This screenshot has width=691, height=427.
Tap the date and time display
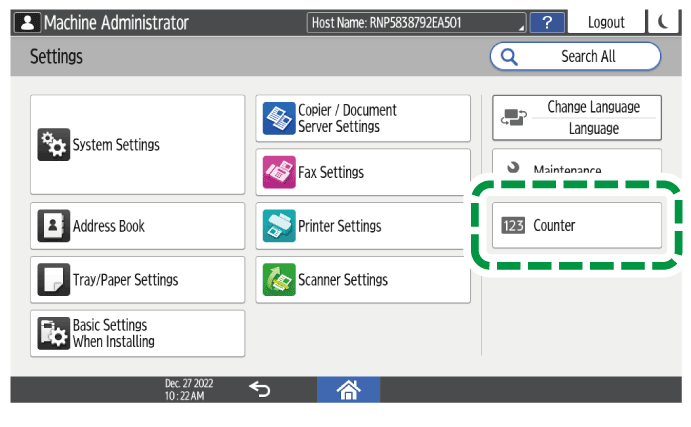click(x=188, y=390)
